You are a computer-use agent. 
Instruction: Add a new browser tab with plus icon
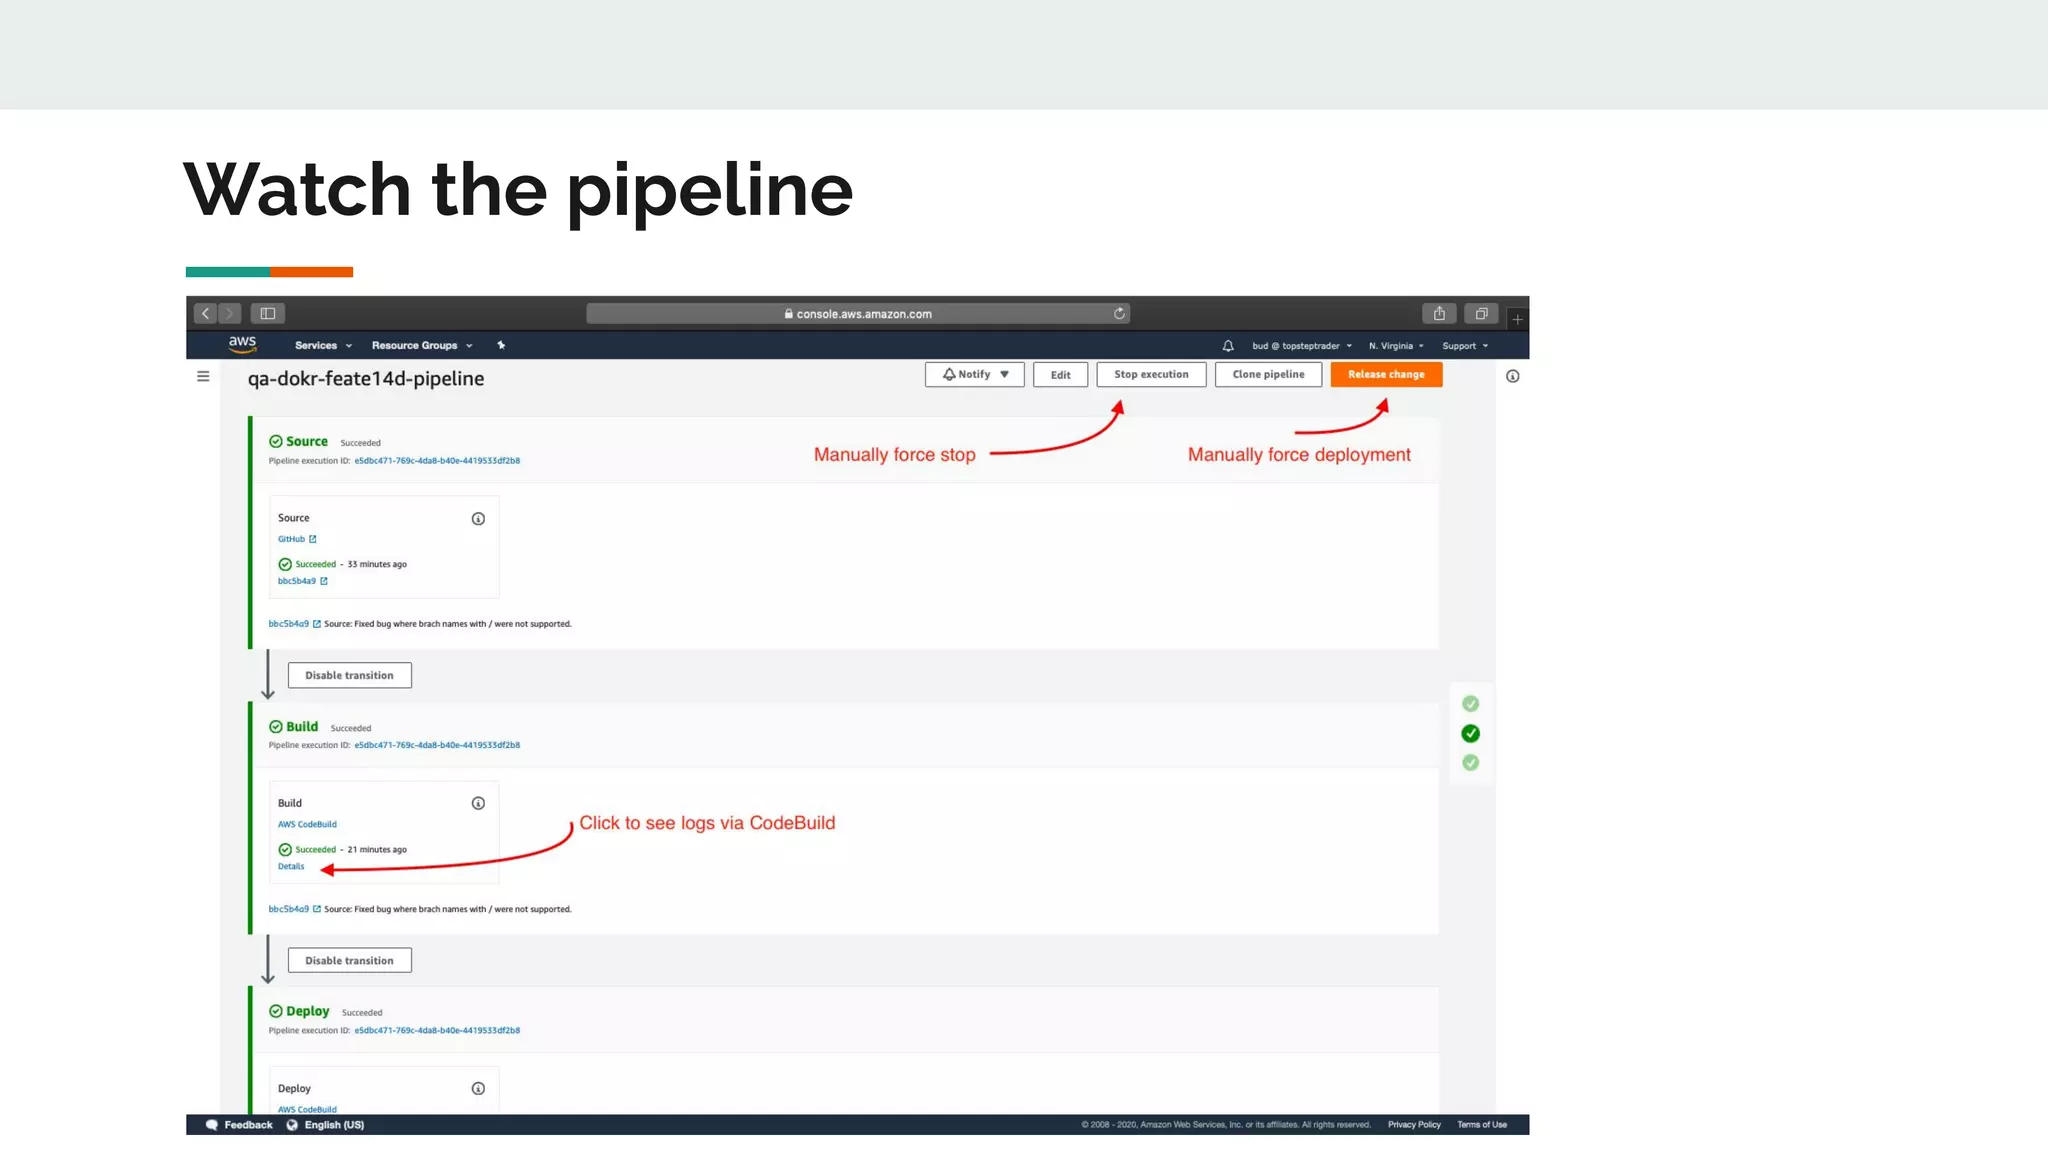tap(1517, 319)
